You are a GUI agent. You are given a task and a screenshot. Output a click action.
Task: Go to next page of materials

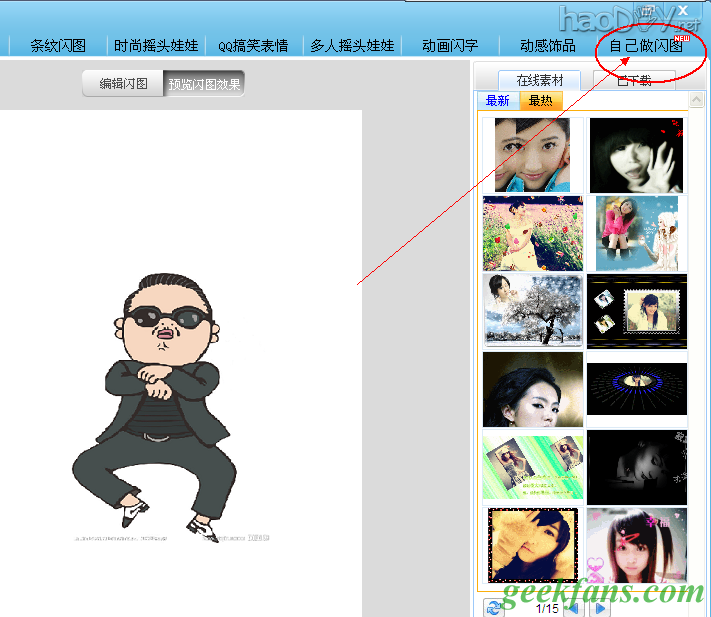pyautogui.click(x=601, y=608)
